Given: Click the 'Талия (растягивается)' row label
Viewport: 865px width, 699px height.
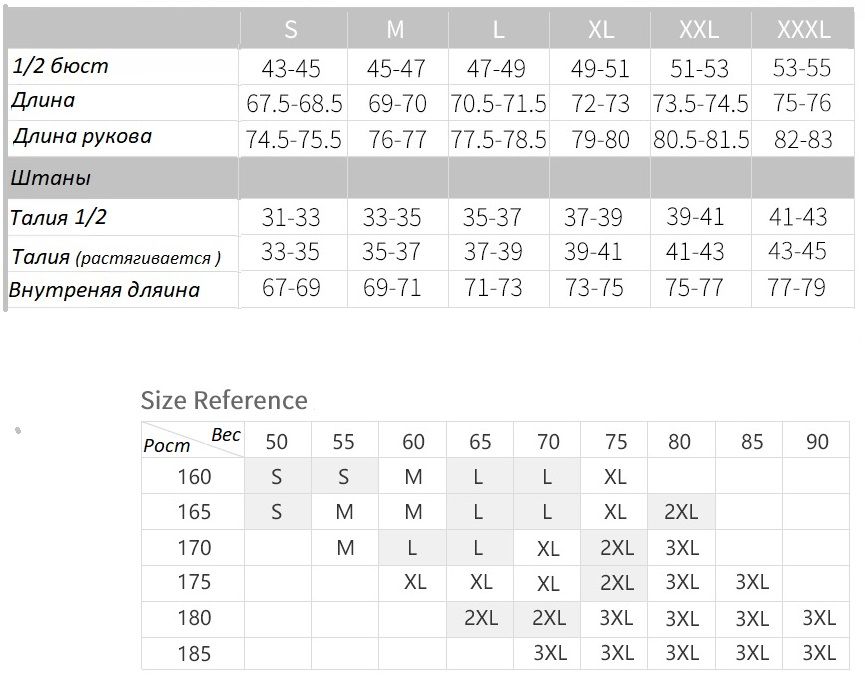Looking at the screenshot, I should tap(116, 256).
